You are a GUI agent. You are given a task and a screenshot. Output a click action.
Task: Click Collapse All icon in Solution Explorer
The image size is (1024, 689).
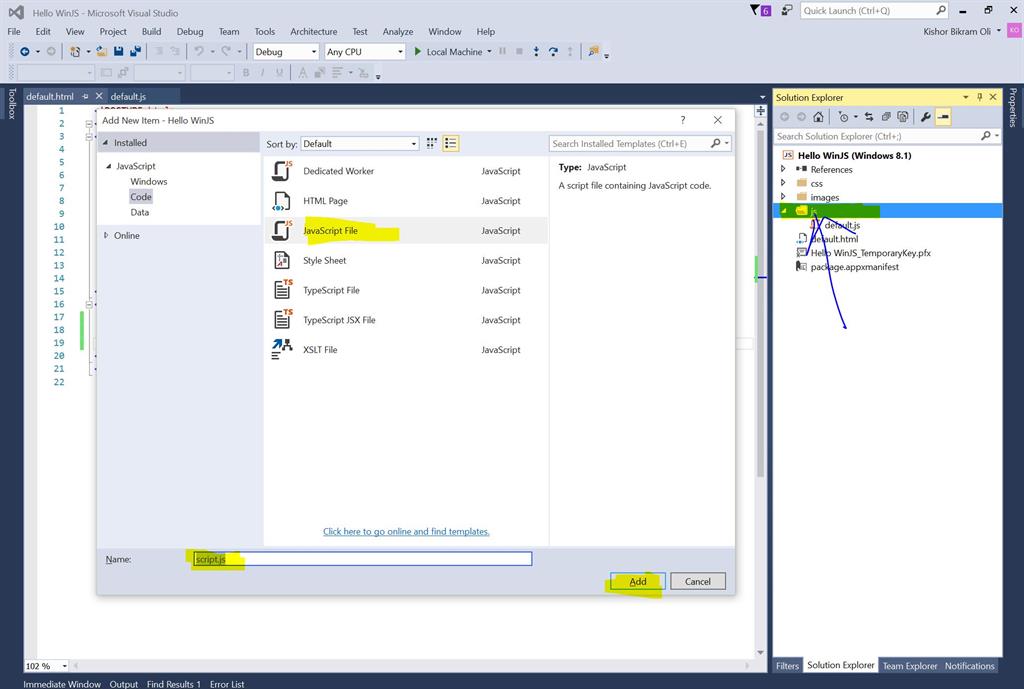point(886,117)
